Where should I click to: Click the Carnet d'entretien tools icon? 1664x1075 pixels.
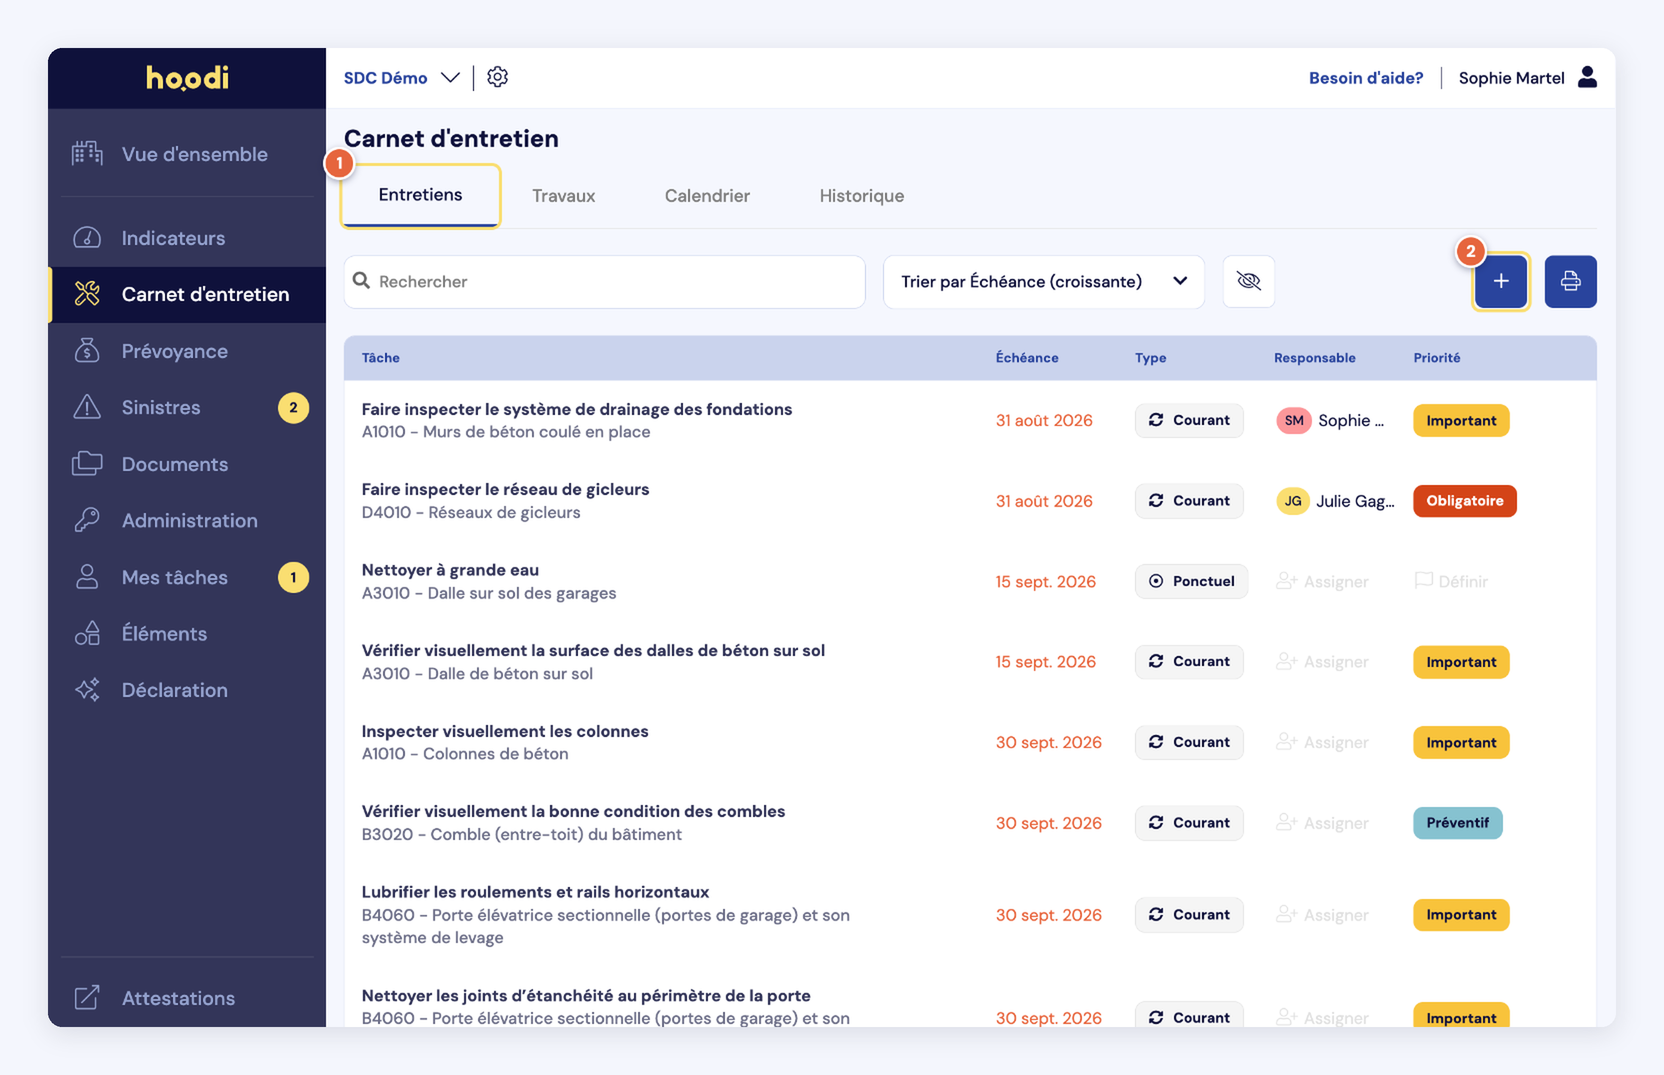(87, 294)
